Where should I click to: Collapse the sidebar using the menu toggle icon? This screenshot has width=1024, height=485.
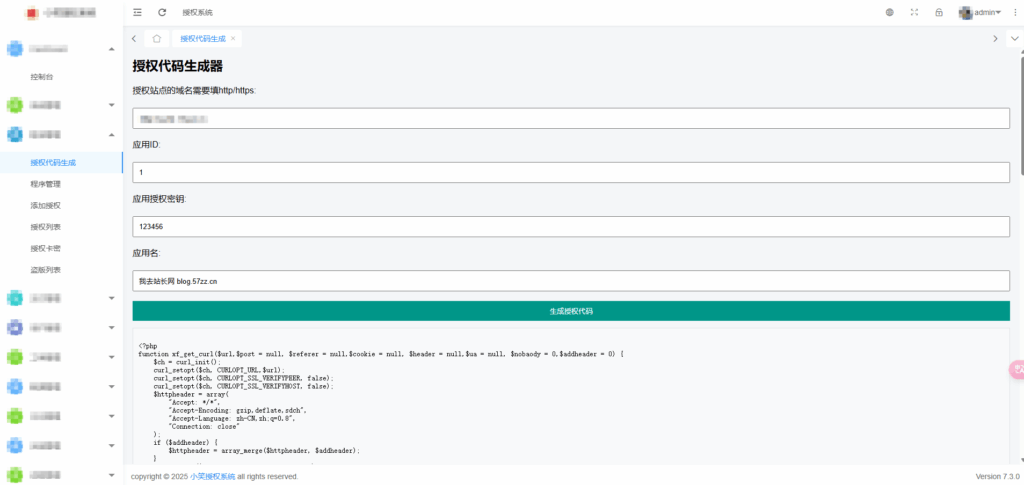pyautogui.click(x=138, y=13)
